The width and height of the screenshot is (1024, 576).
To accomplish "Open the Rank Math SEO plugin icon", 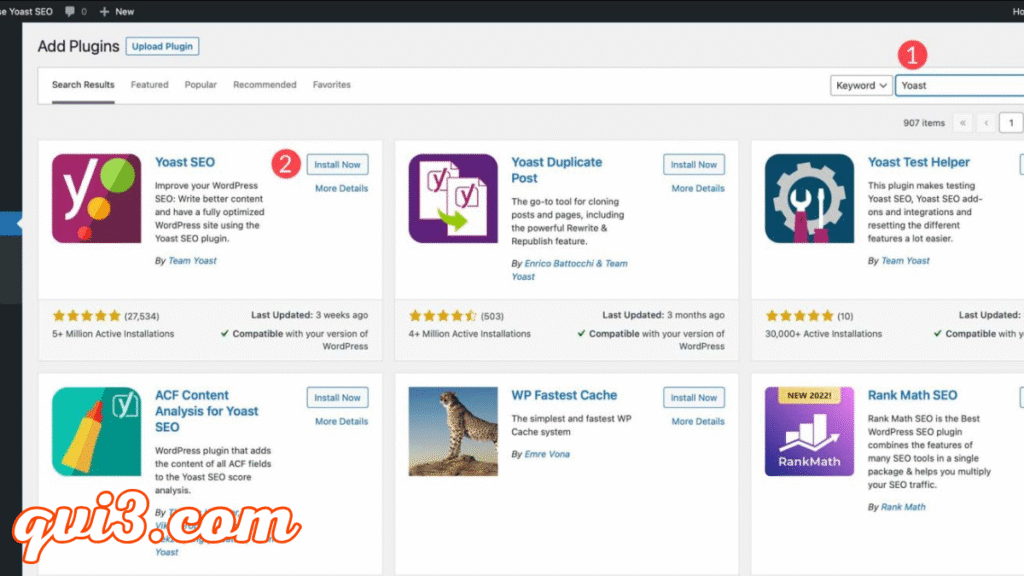I will pyautogui.click(x=809, y=432).
